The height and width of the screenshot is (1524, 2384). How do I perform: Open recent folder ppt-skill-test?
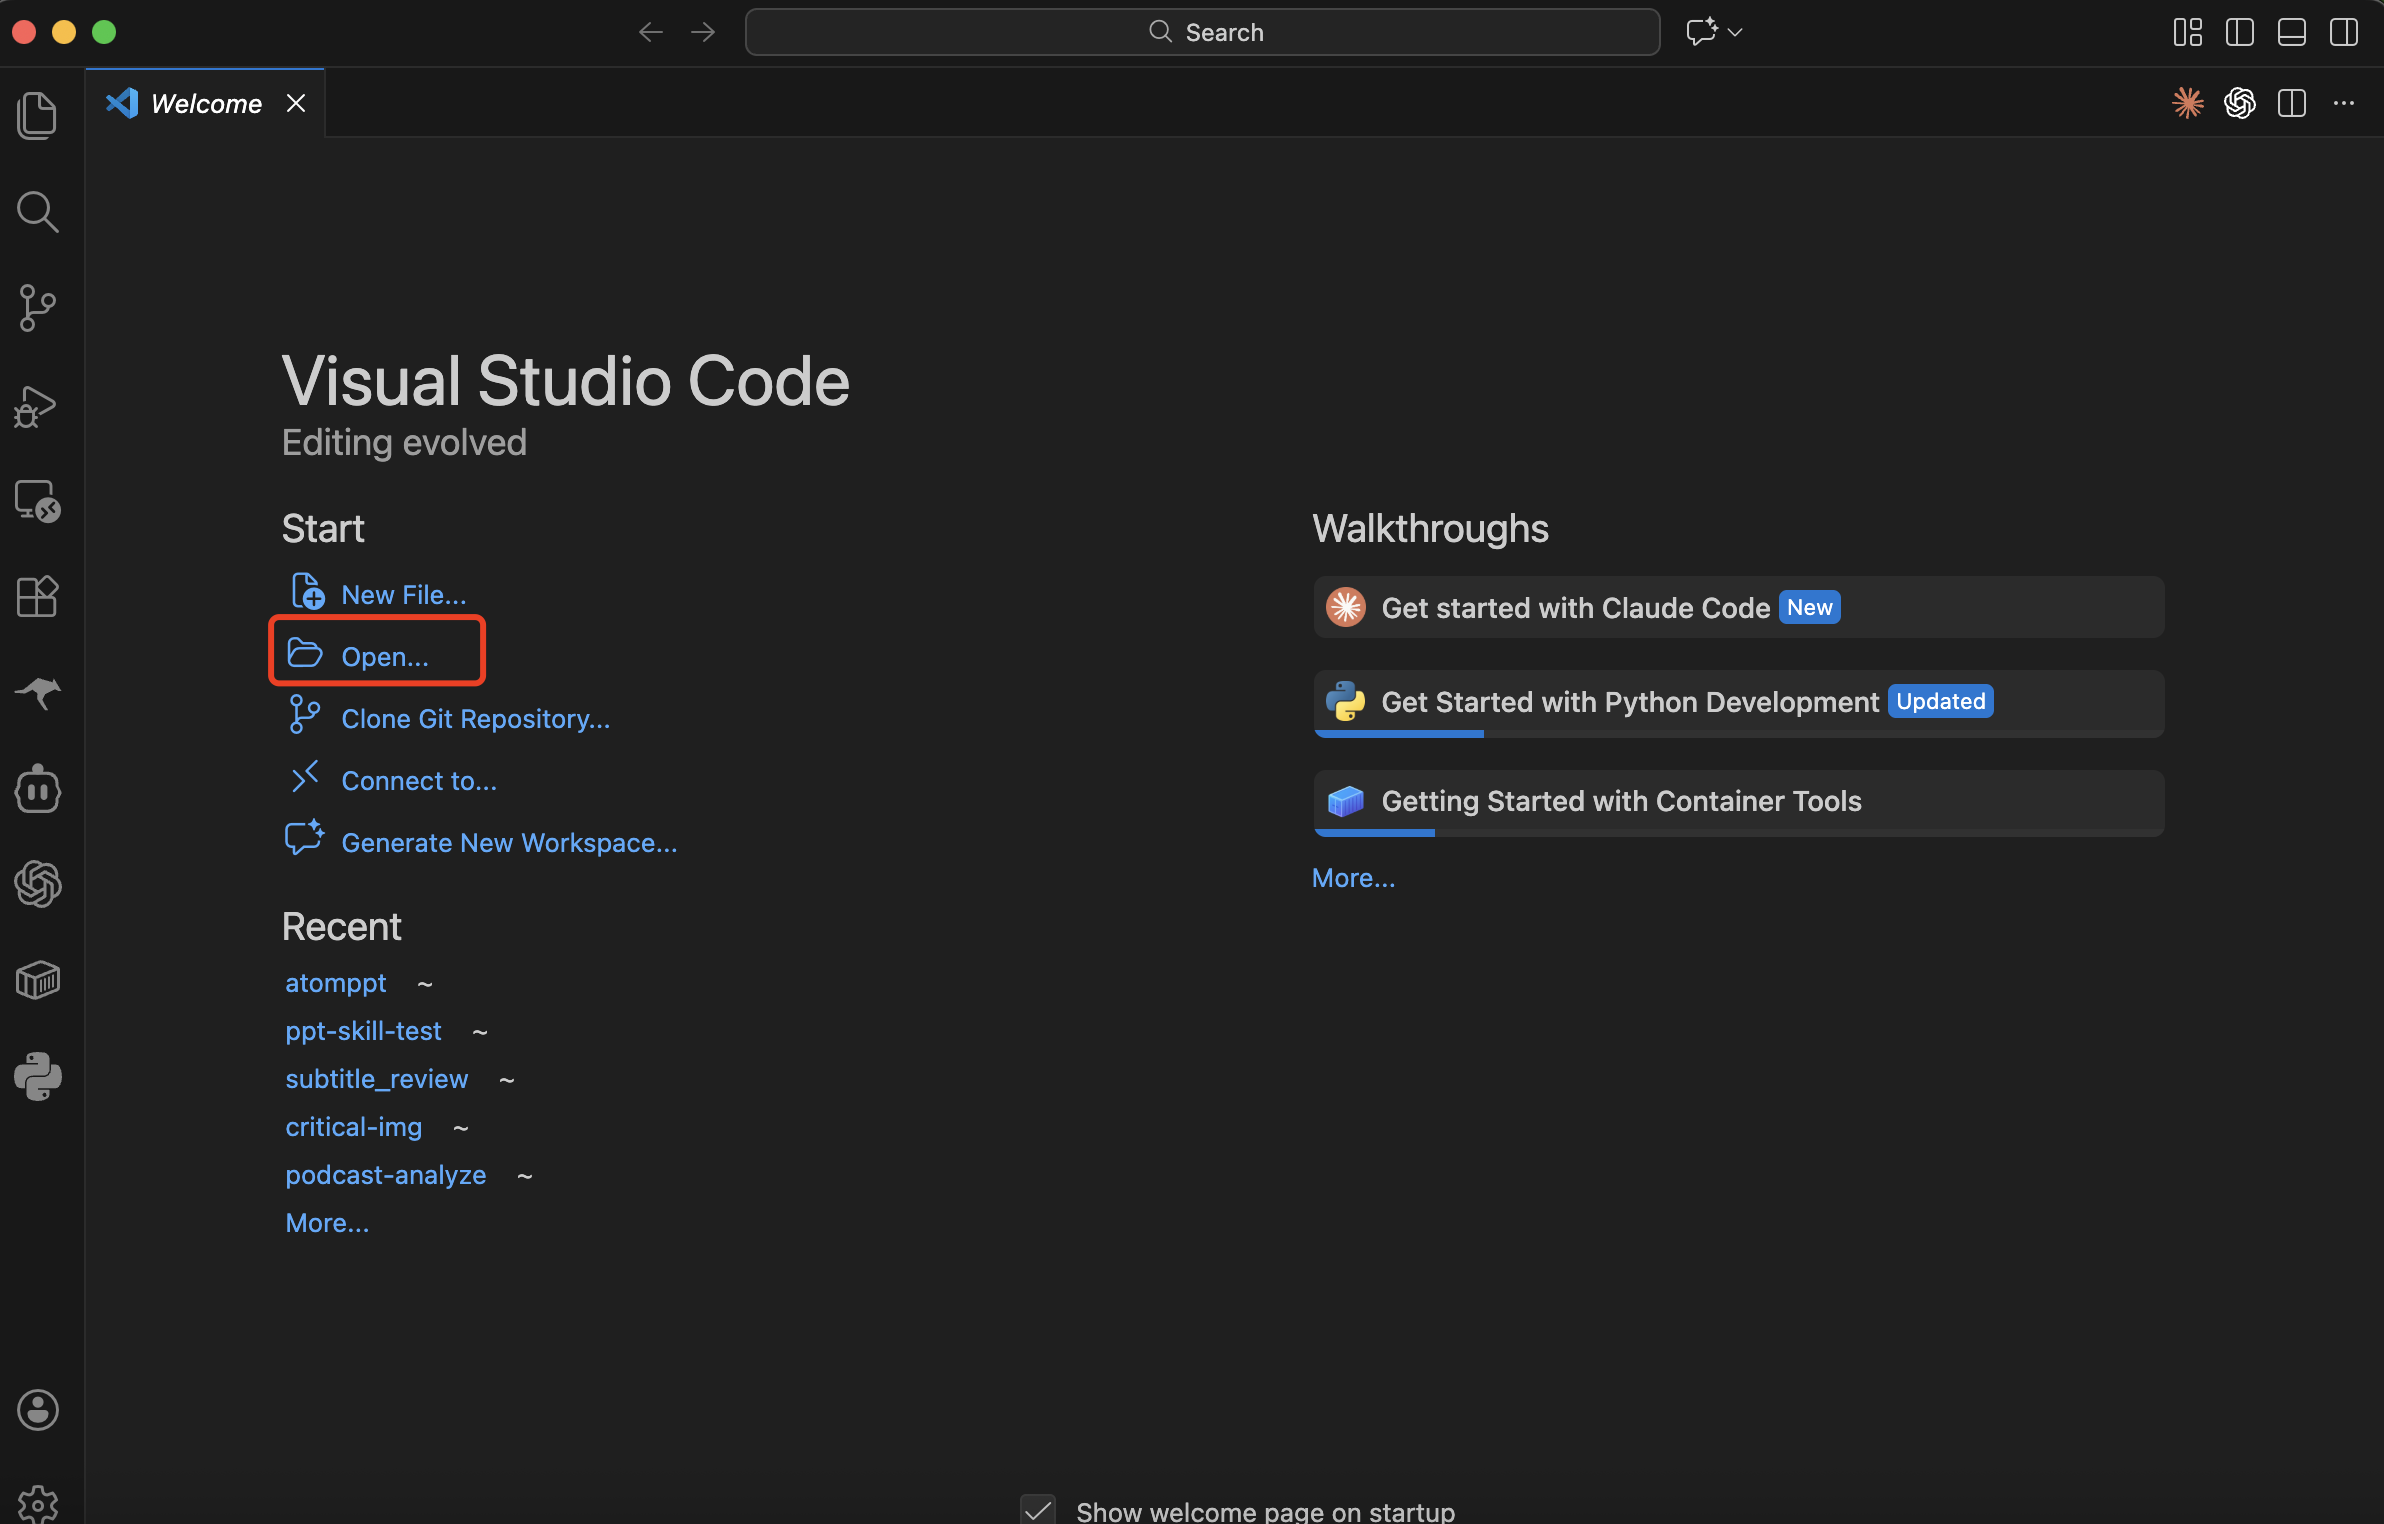pyautogui.click(x=363, y=1030)
